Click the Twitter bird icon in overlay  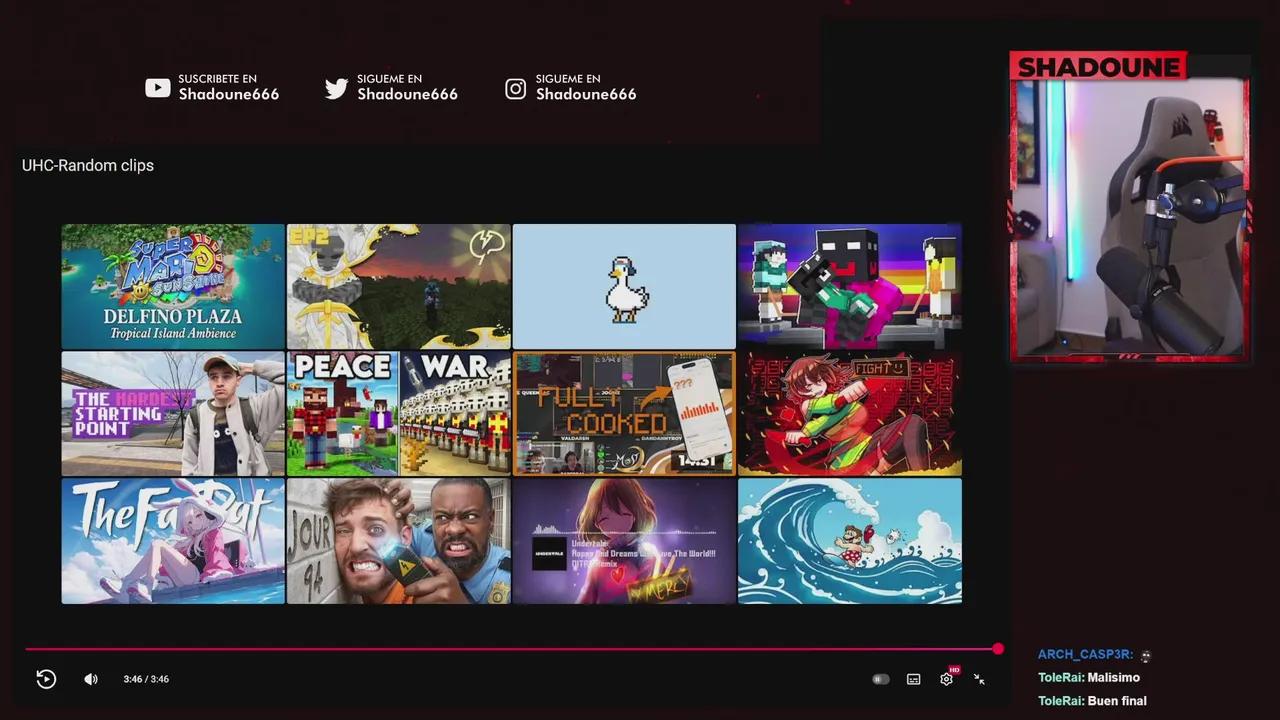pyautogui.click(x=336, y=88)
